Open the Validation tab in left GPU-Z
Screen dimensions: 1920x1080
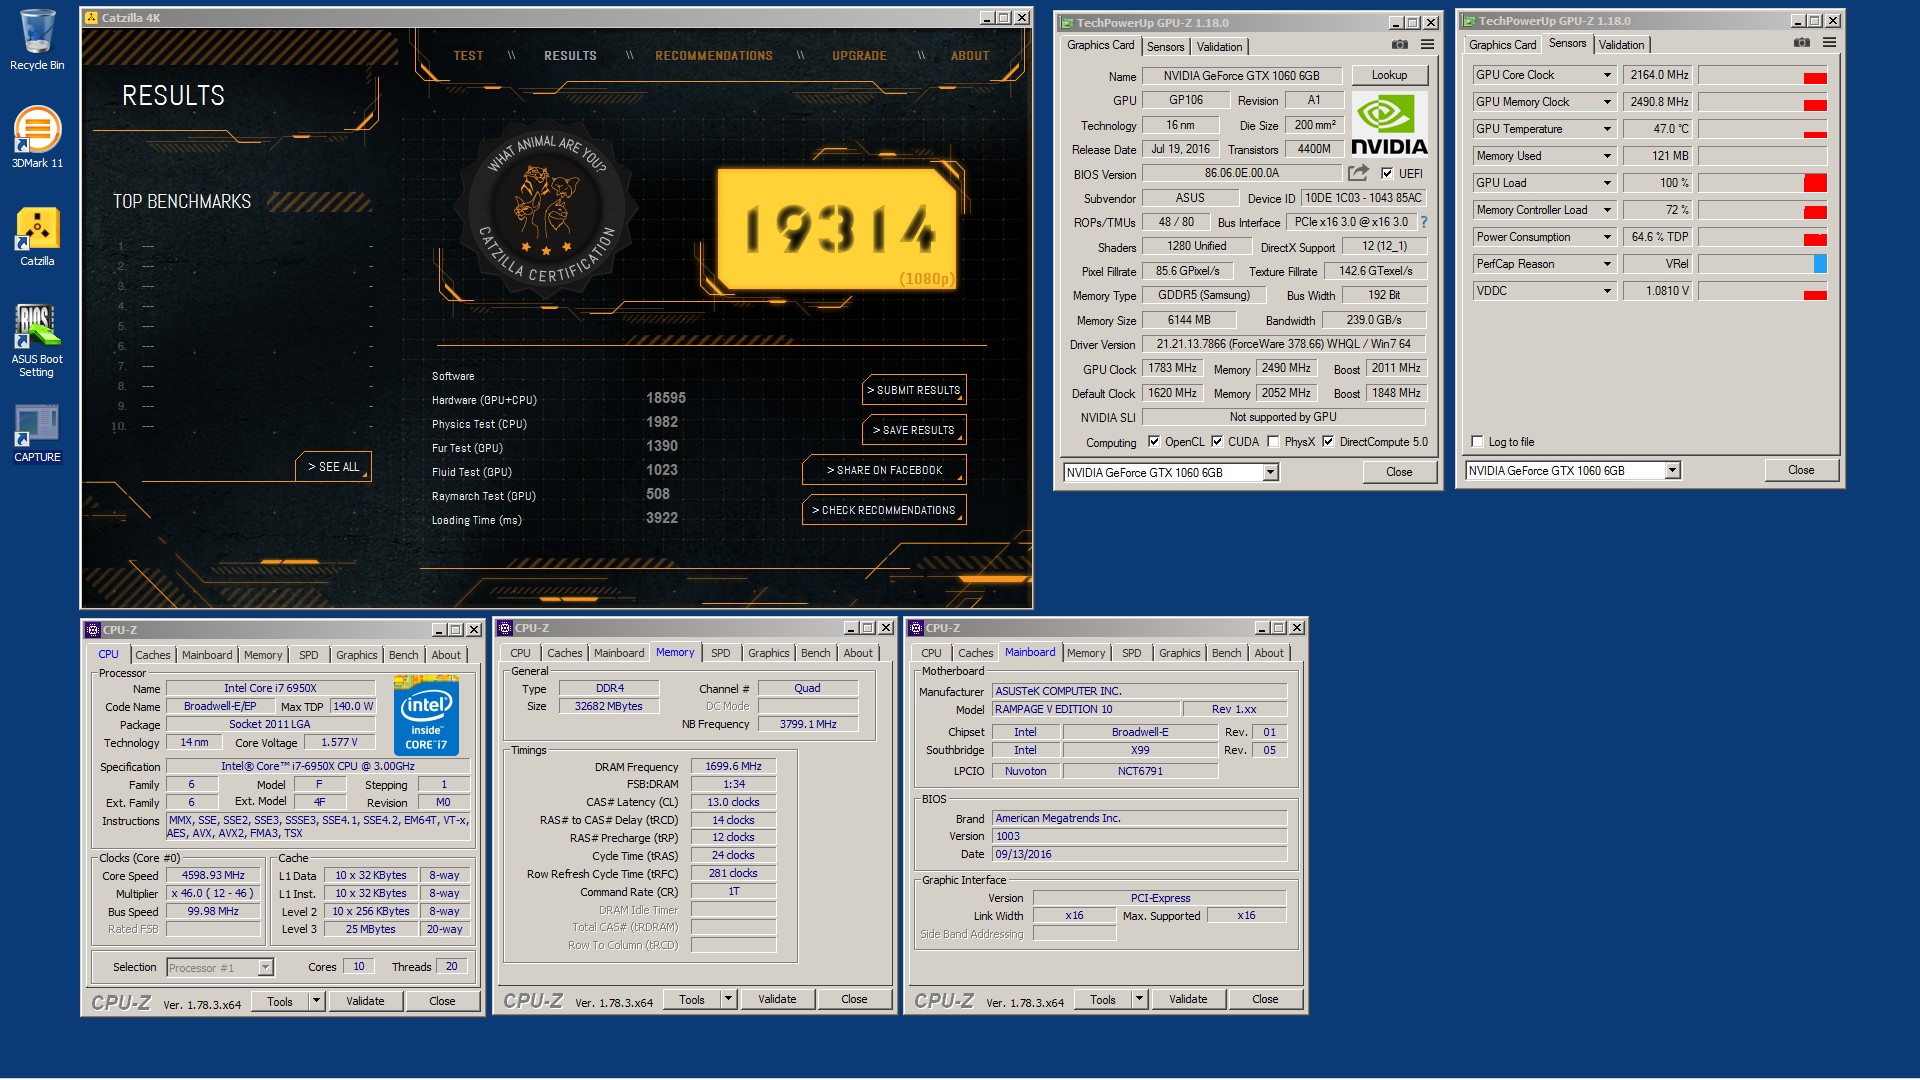click(x=1219, y=47)
